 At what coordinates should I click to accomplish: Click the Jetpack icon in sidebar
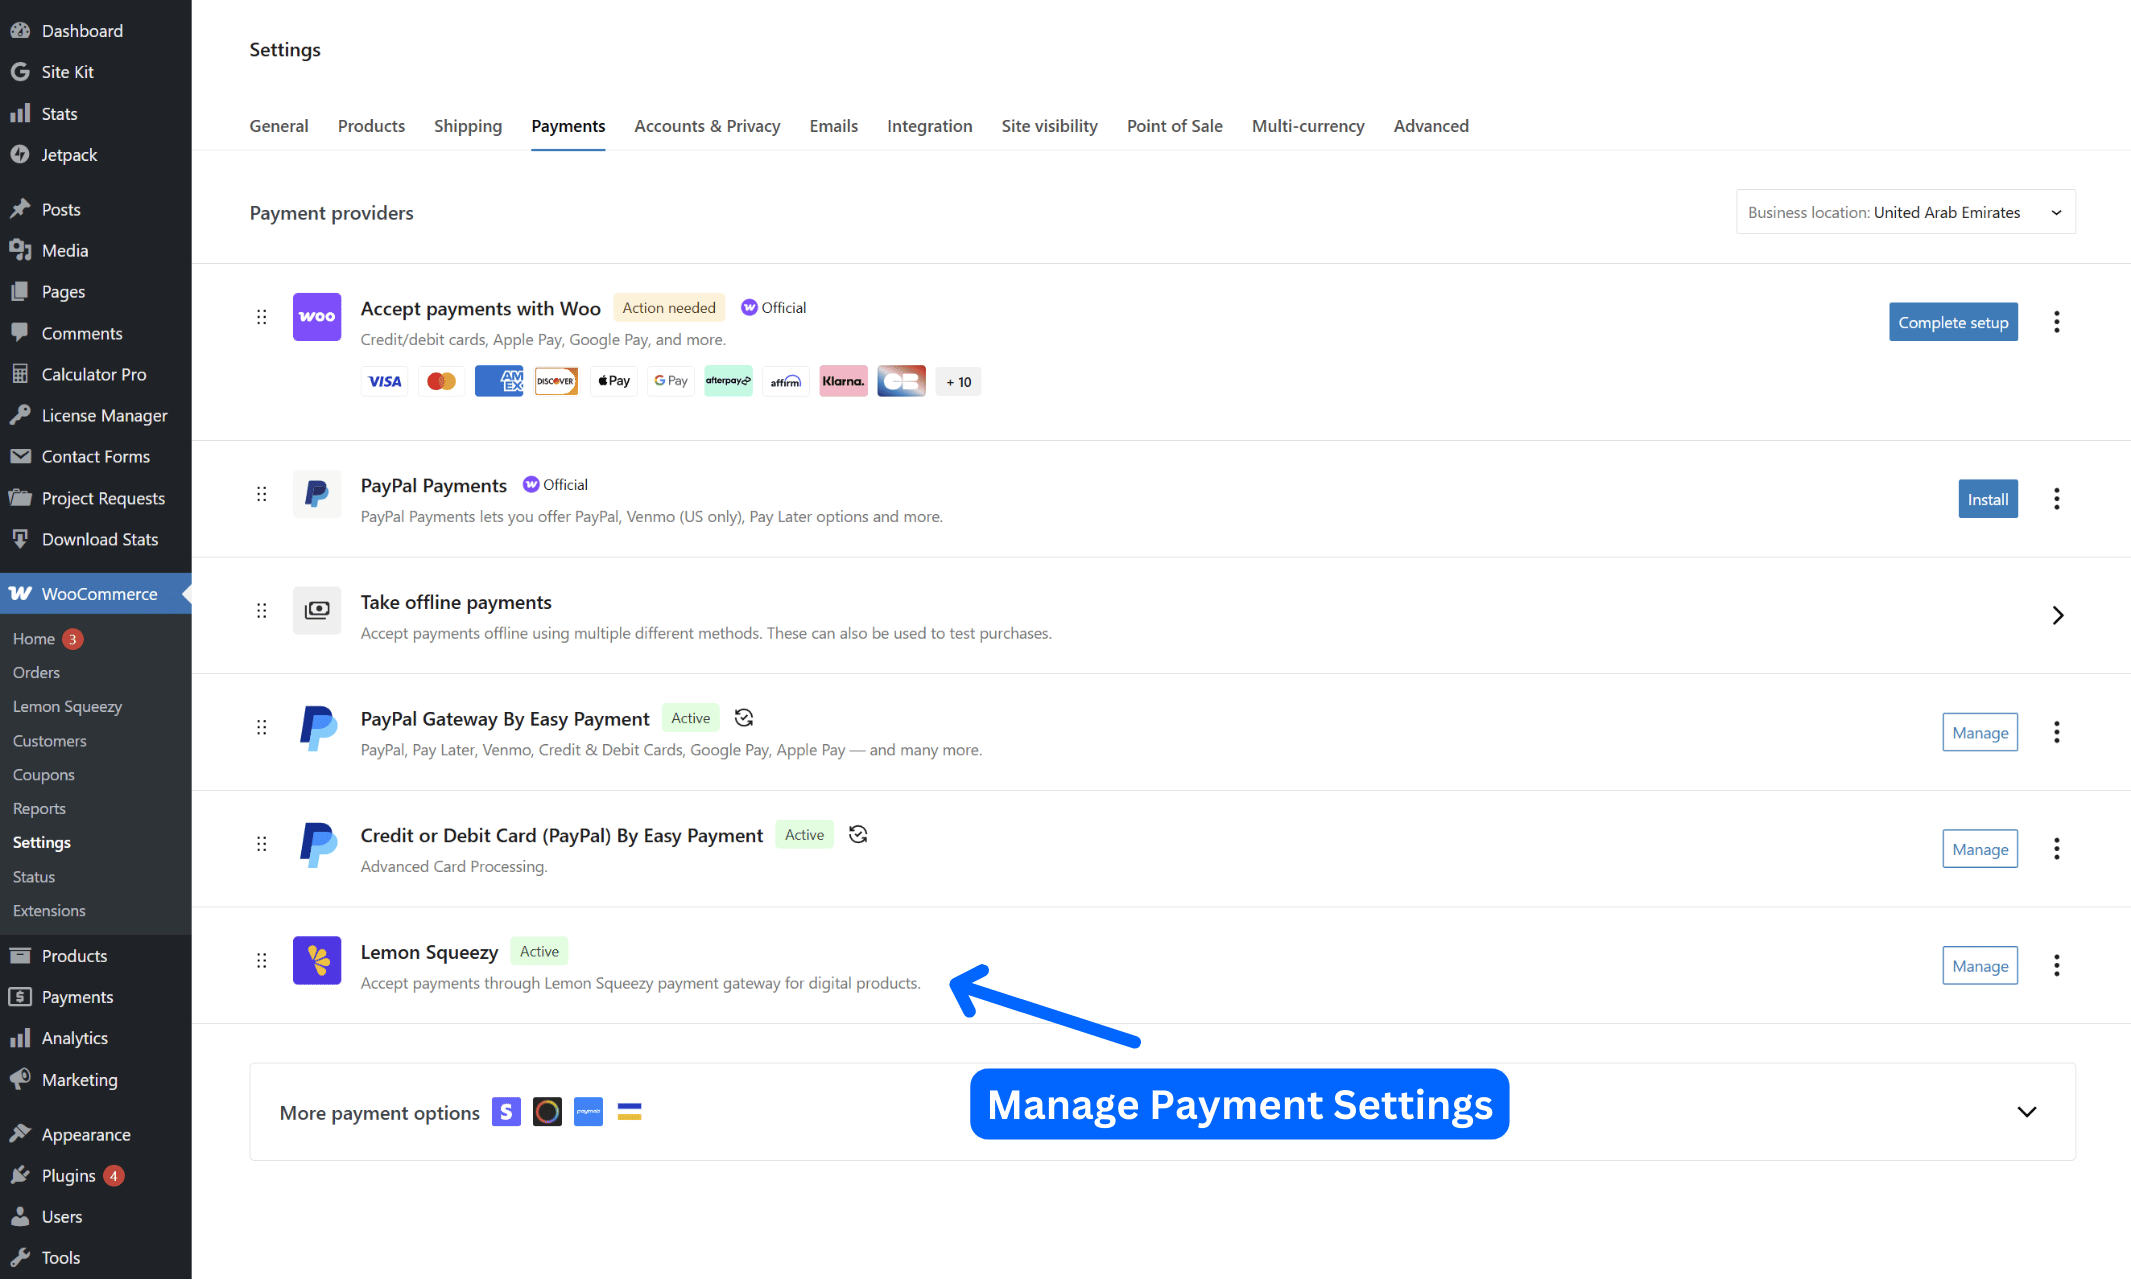[21, 154]
